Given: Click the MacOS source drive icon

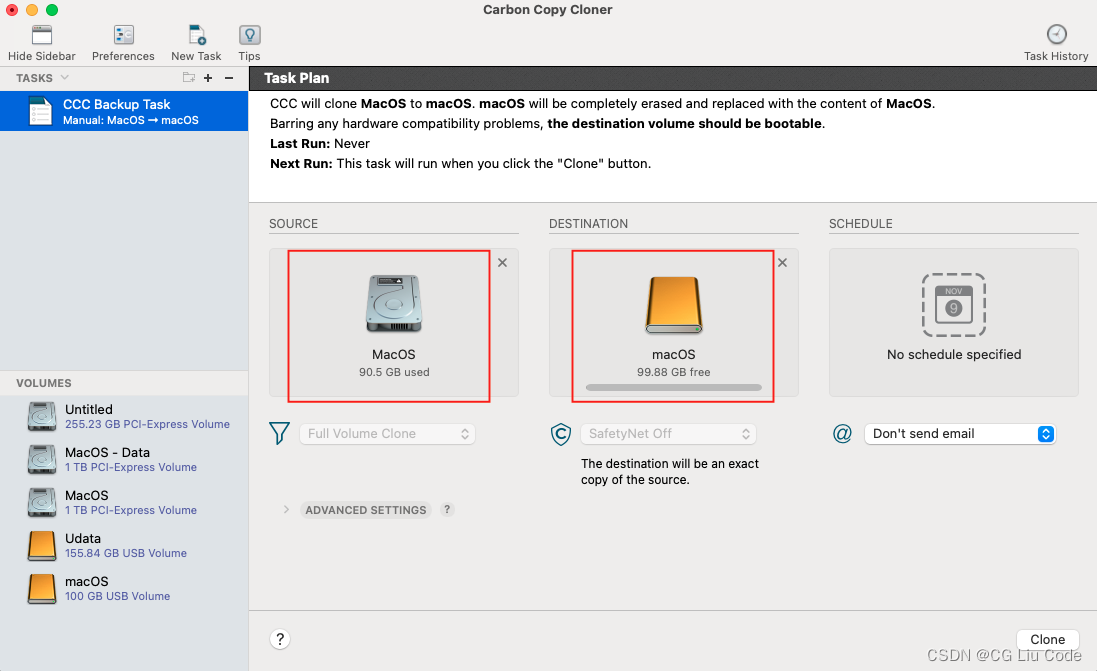Looking at the screenshot, I should click(x=394, y=304).
